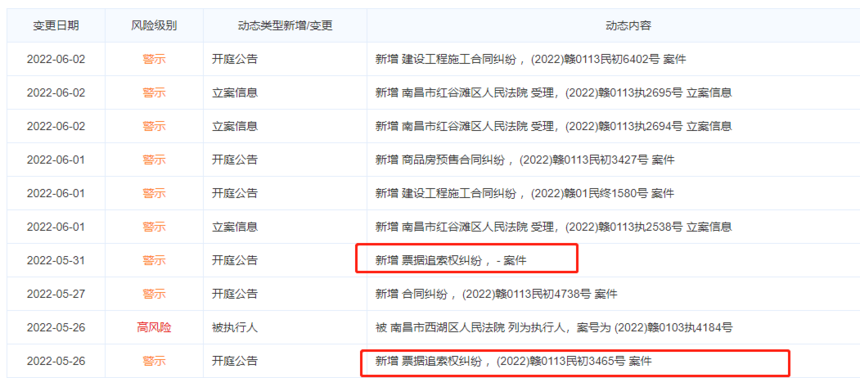Image resolution: width=860 pixels, height=378 pixels.
Task: Click 警示 label in 2022-05-27 row
Action: (x=154, y=295)
